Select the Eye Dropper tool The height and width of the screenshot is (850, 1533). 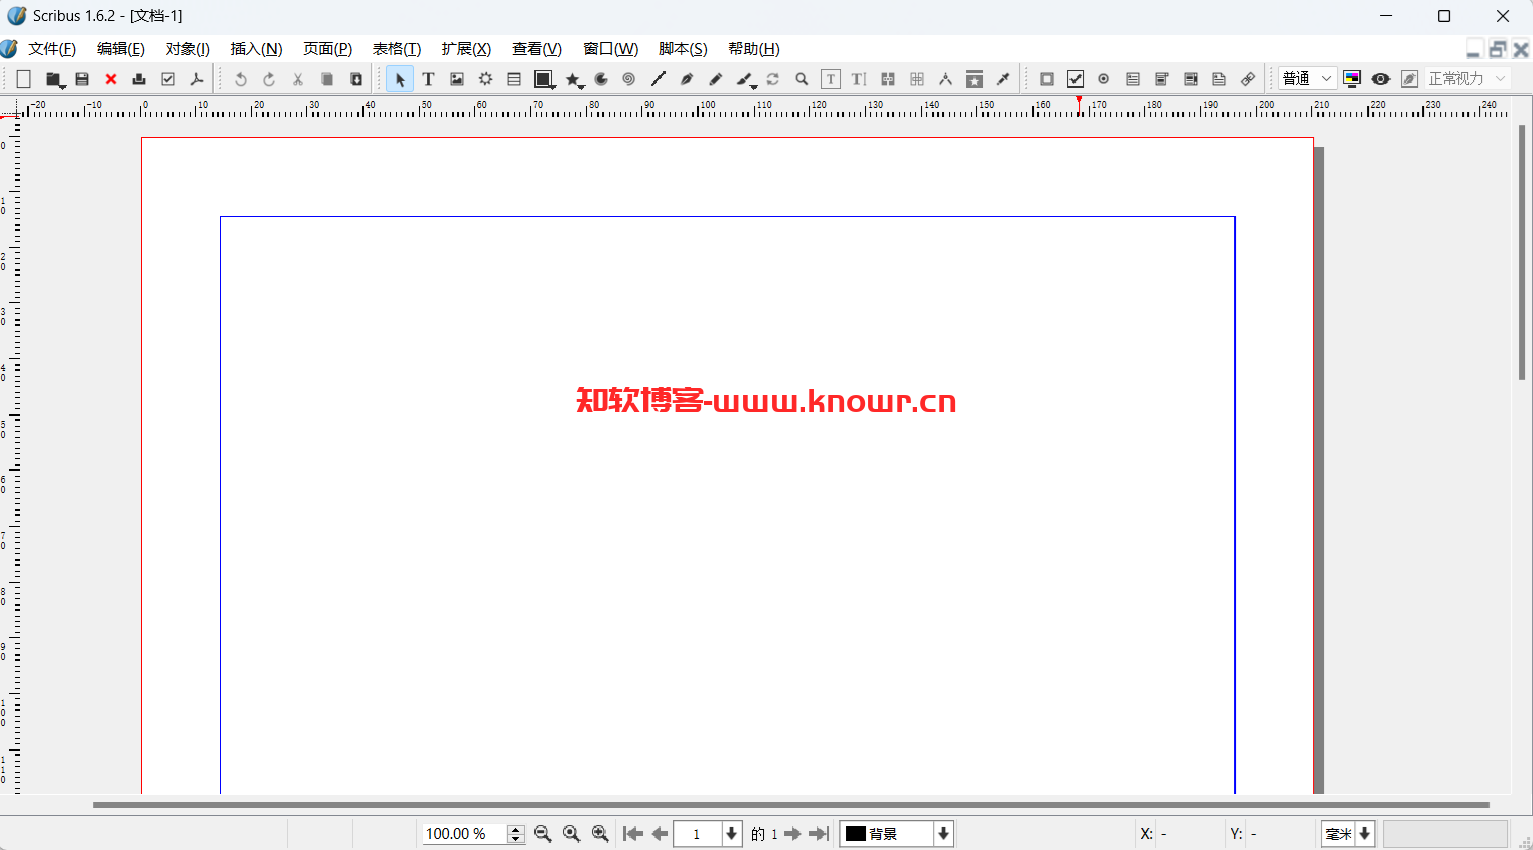1003,79
